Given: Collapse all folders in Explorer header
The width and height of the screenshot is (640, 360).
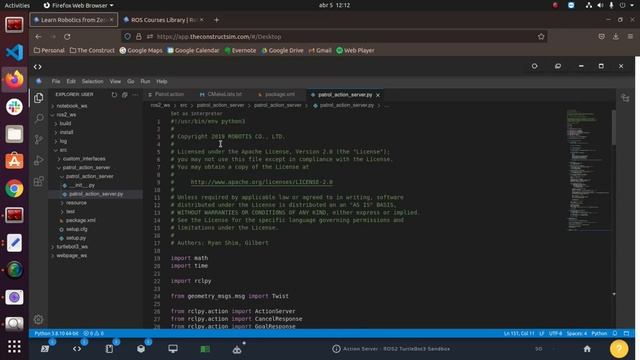Looking at the screenshot, I should click(x=124, y=95).
